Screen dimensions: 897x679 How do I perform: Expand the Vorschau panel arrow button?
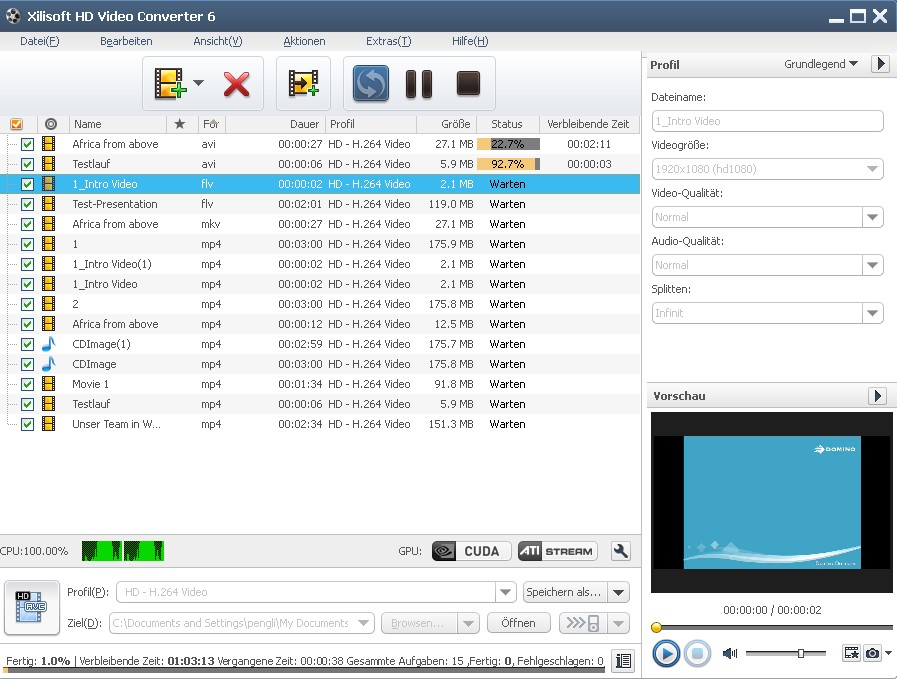(878, 395)
